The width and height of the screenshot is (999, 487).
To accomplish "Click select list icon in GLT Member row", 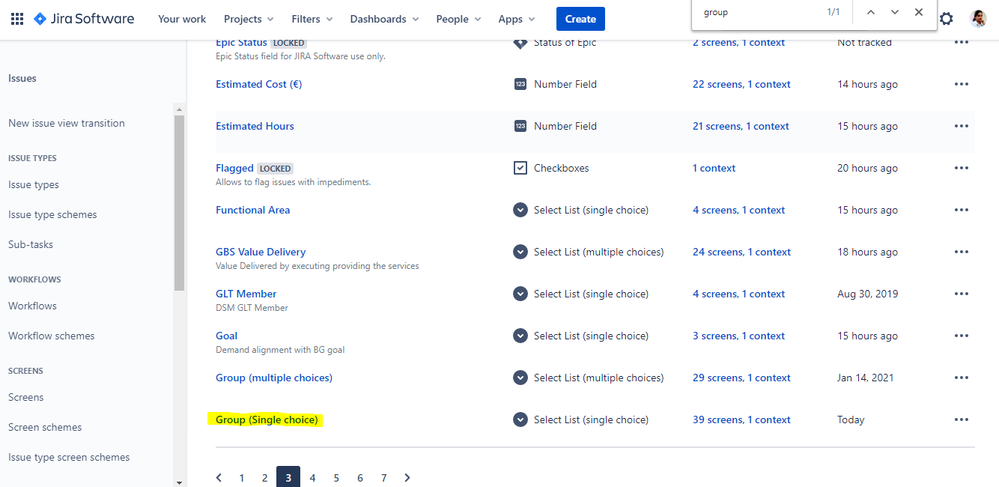I will 520,294.
